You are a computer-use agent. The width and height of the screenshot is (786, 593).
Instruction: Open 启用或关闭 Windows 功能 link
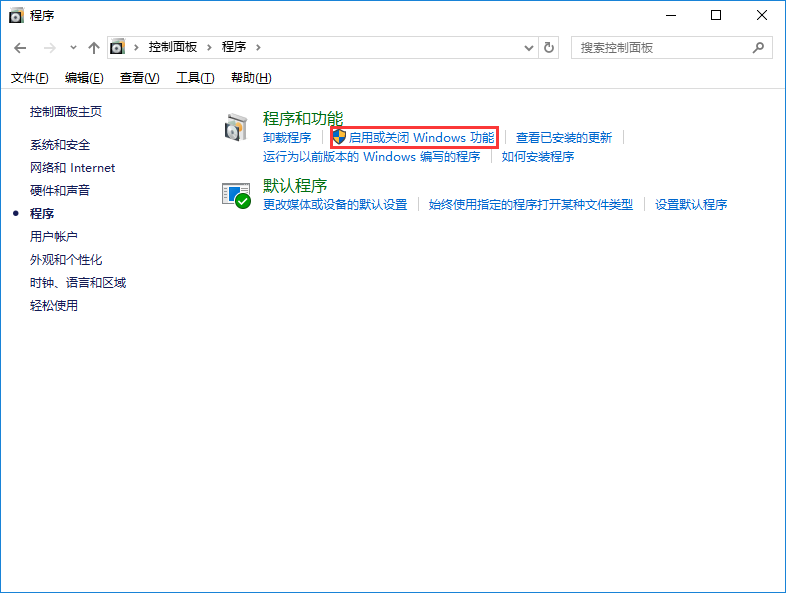421,138
